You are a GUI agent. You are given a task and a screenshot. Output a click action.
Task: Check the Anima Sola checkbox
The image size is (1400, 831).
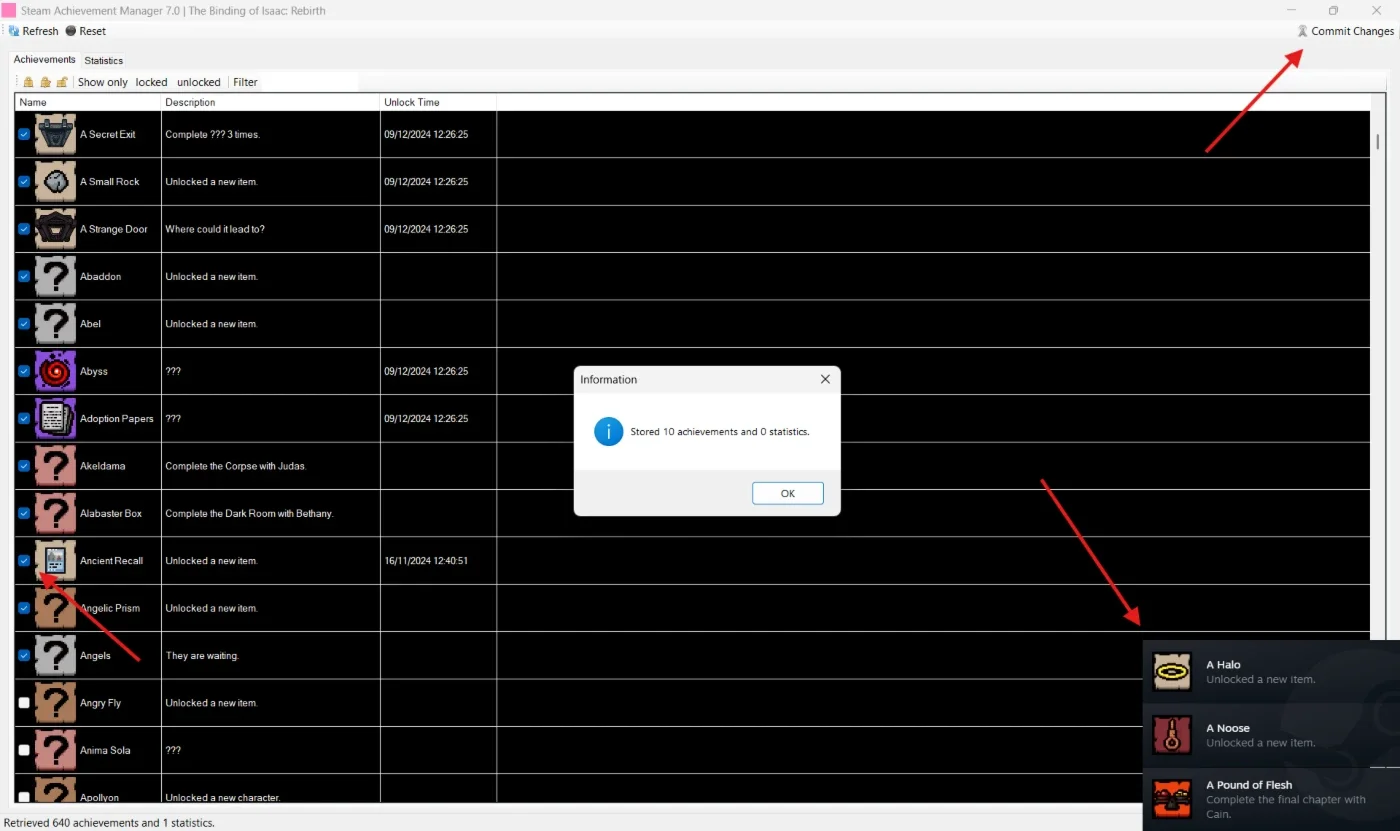[24, 750]
